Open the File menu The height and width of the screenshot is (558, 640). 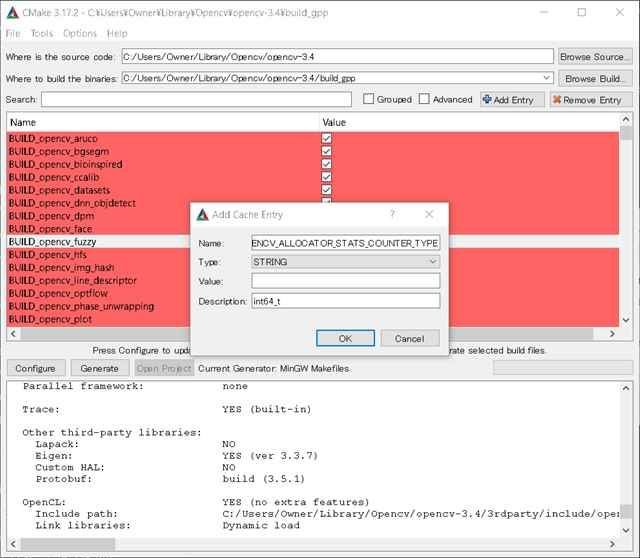click(x=13, y=33)
